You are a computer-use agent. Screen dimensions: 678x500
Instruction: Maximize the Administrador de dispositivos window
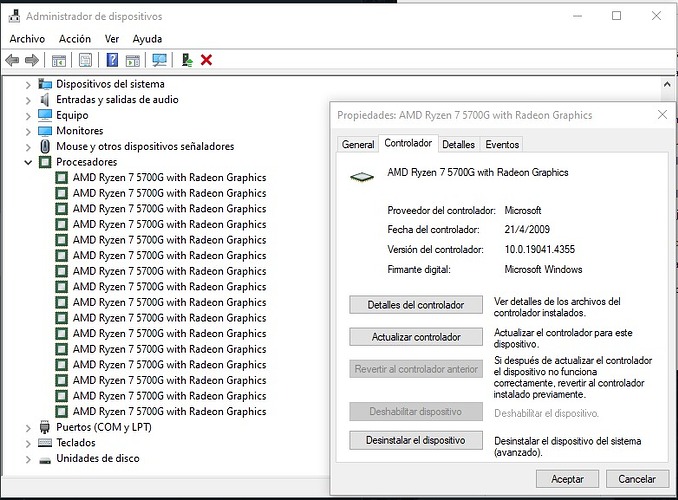616,16
